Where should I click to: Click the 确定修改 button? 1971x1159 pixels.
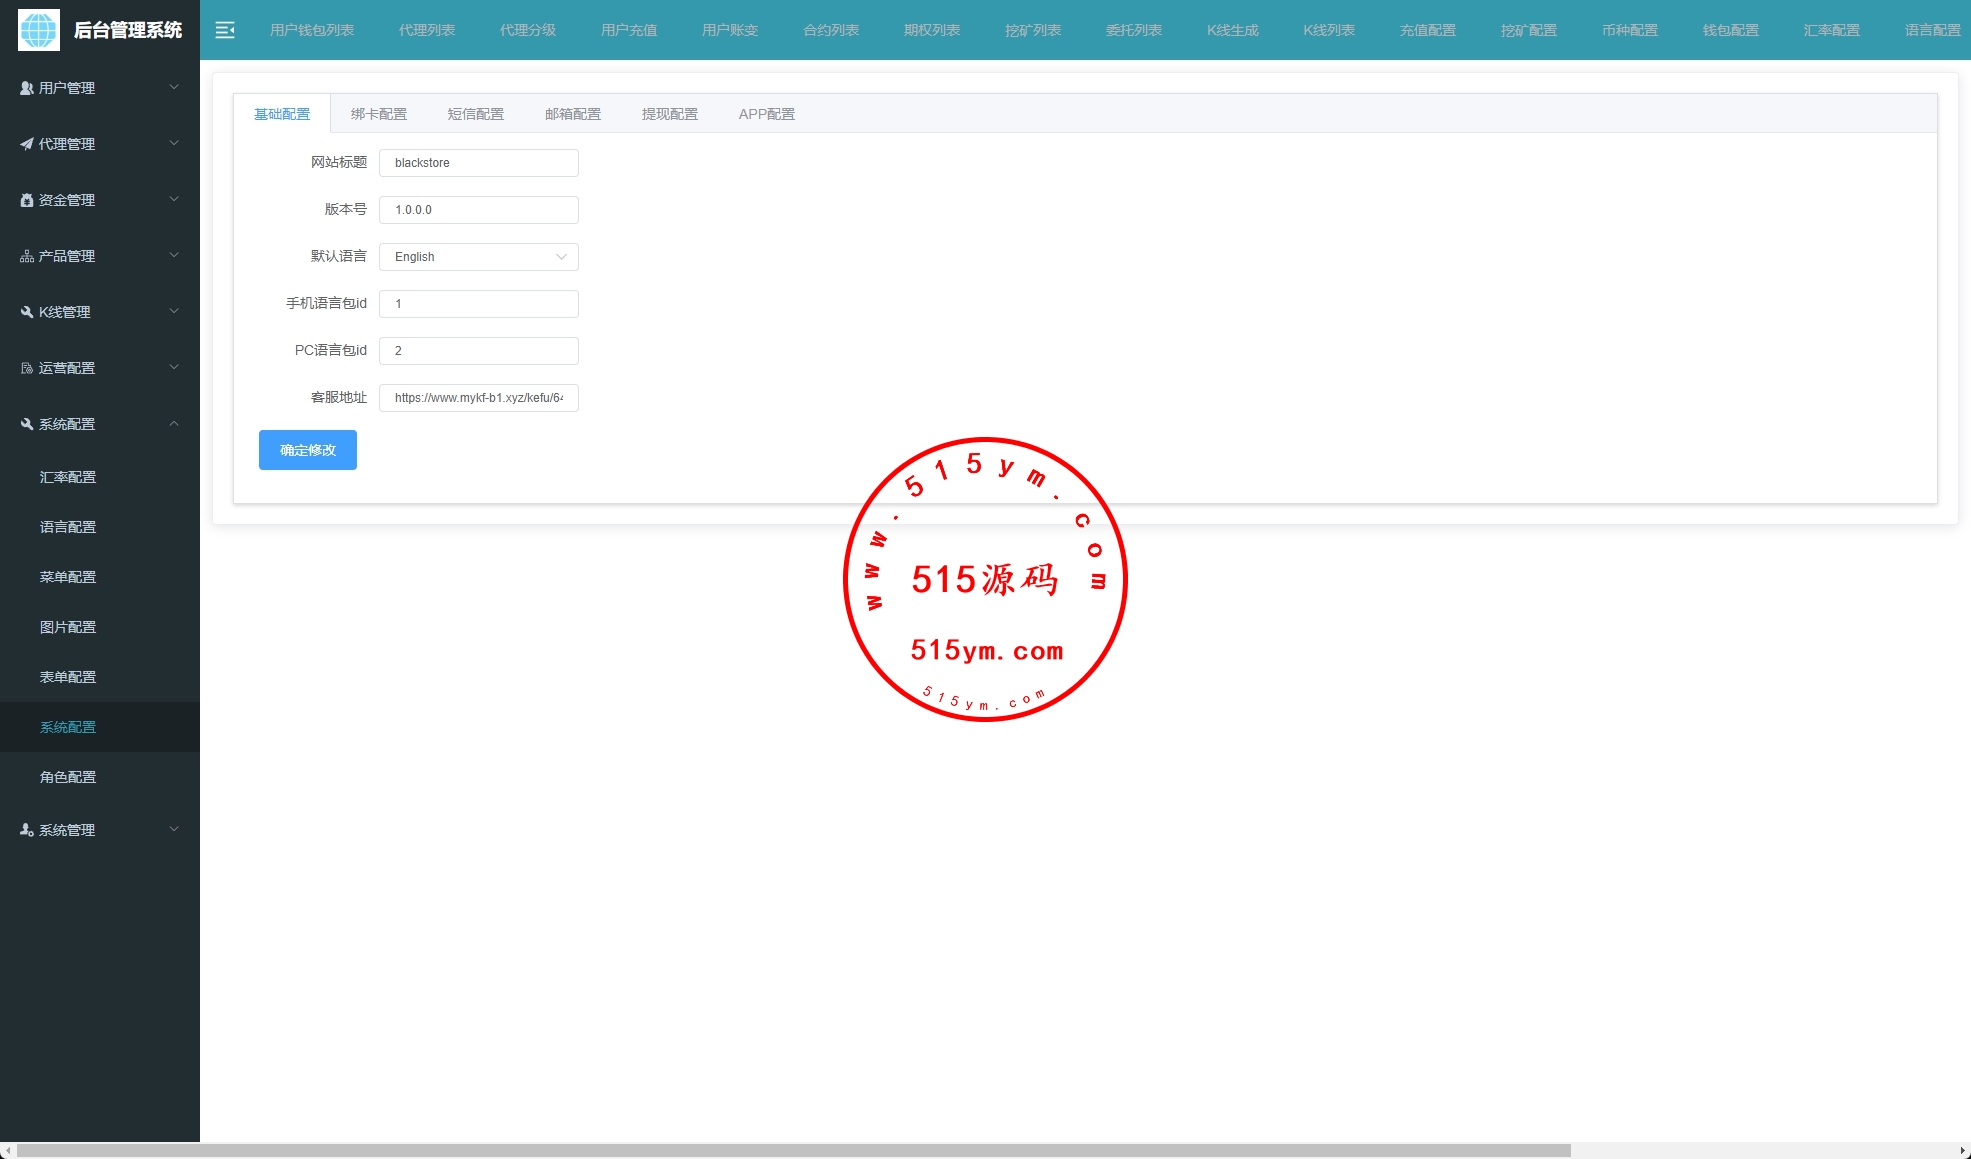tap(308, 450)
